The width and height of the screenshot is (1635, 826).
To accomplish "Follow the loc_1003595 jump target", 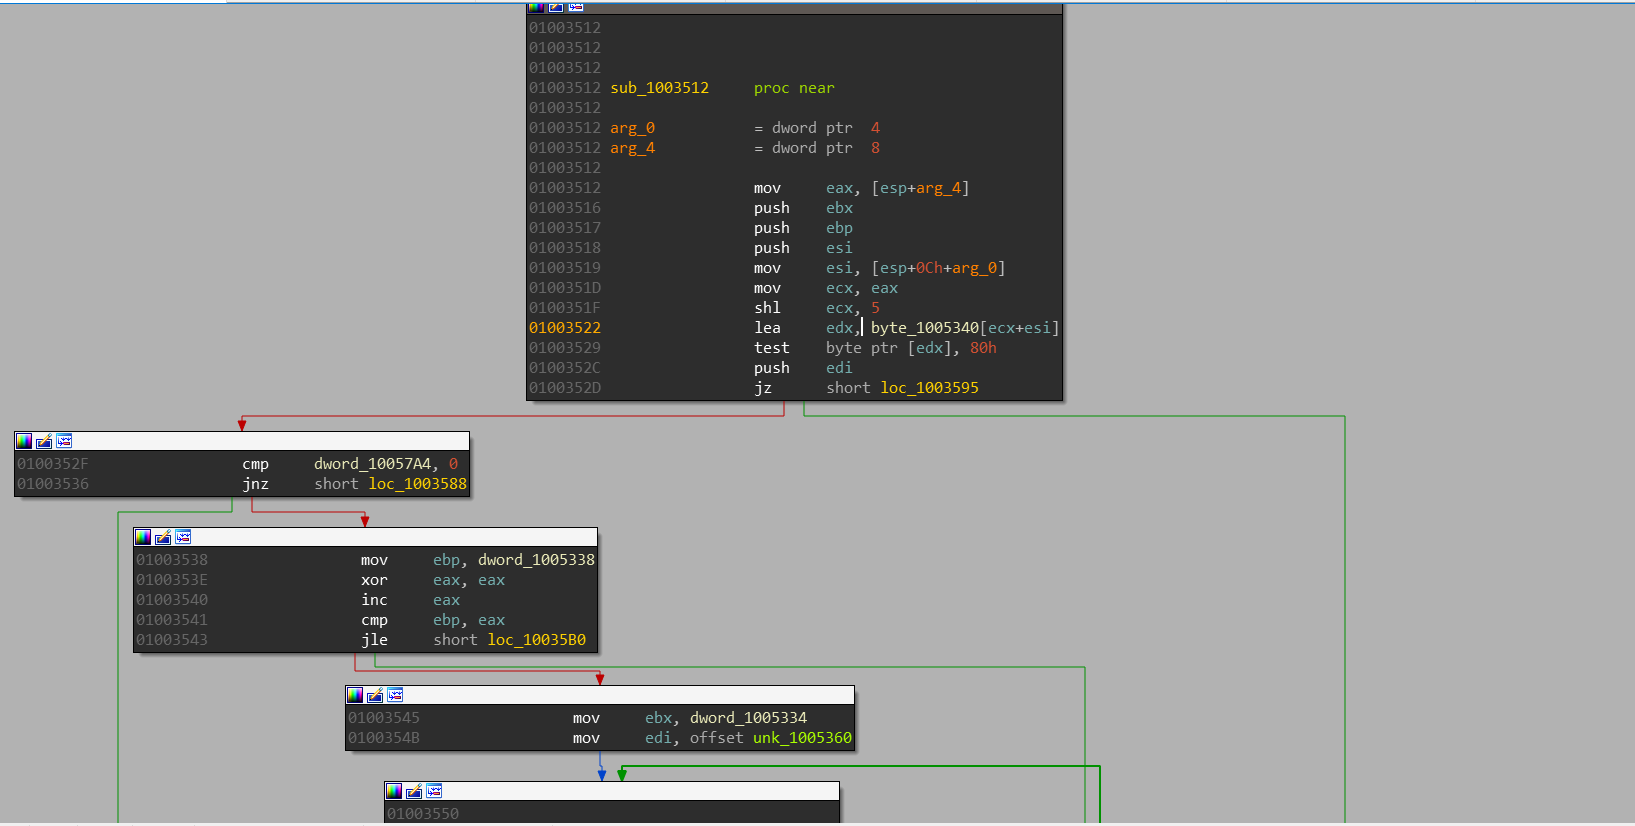I will coord(930,388).
